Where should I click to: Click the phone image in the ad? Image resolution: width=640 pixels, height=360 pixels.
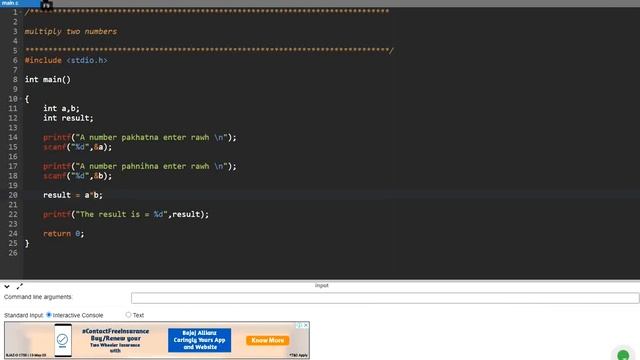(x=63, y=340)
